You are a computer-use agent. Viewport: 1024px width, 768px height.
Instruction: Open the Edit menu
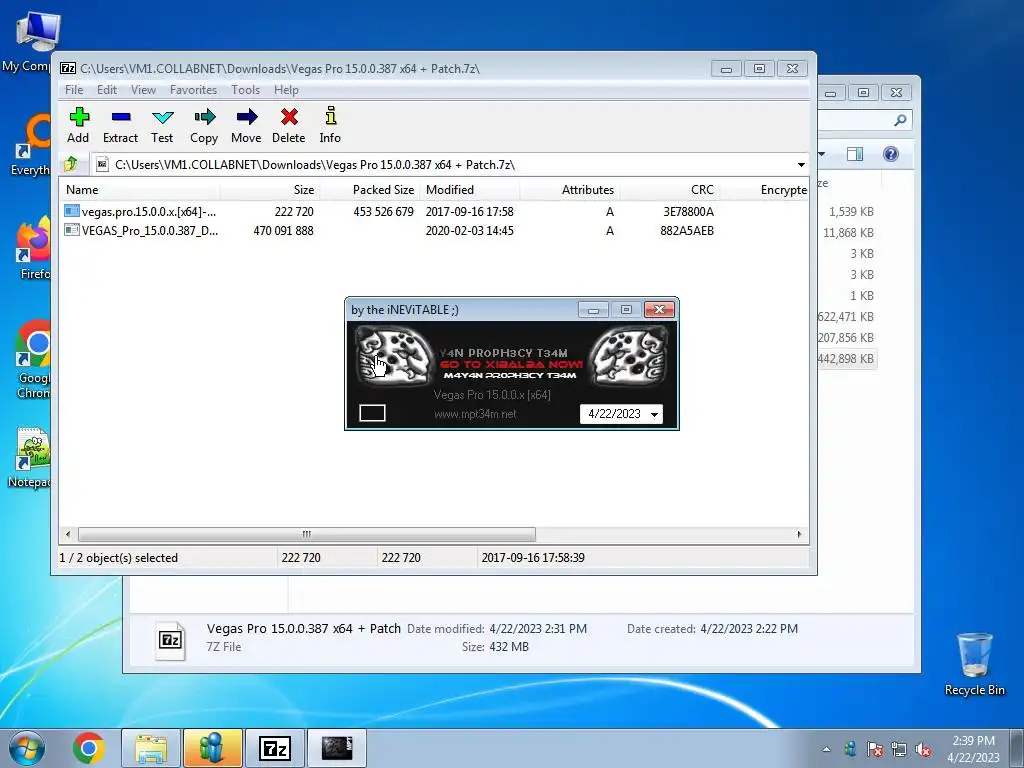click(107, 90)
